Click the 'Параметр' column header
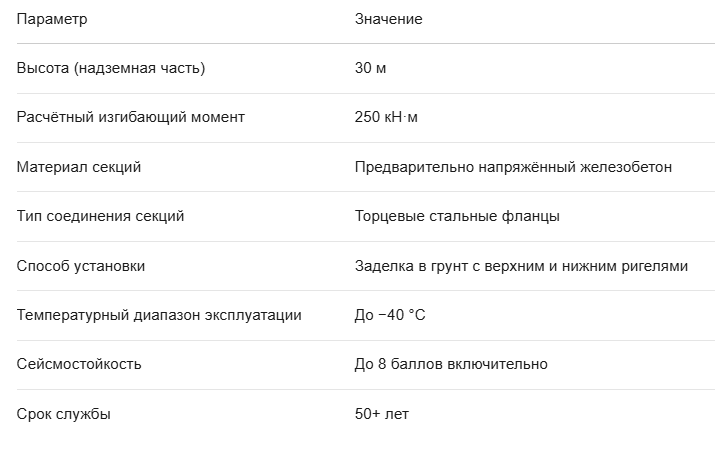The width and height of the screenshot is (715, 449). click(52, 20)
